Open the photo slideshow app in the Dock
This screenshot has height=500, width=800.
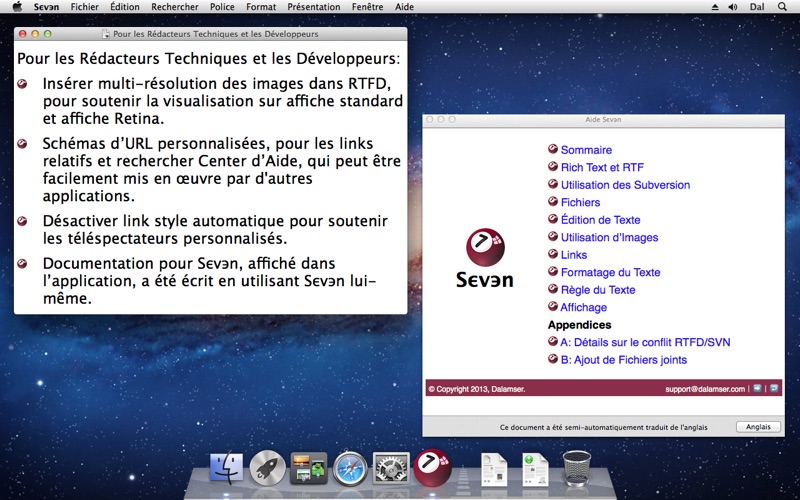[309, 468]
